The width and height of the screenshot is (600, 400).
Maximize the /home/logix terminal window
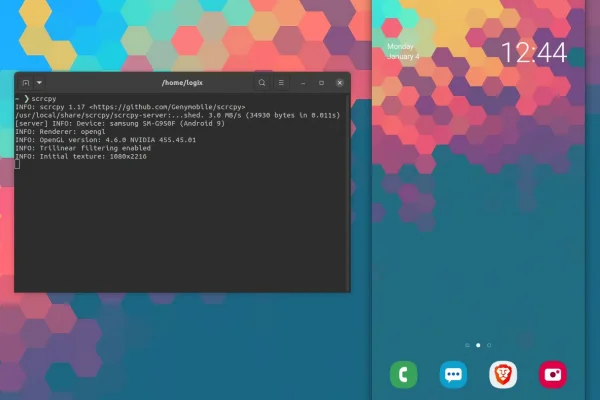coord(321,83)
